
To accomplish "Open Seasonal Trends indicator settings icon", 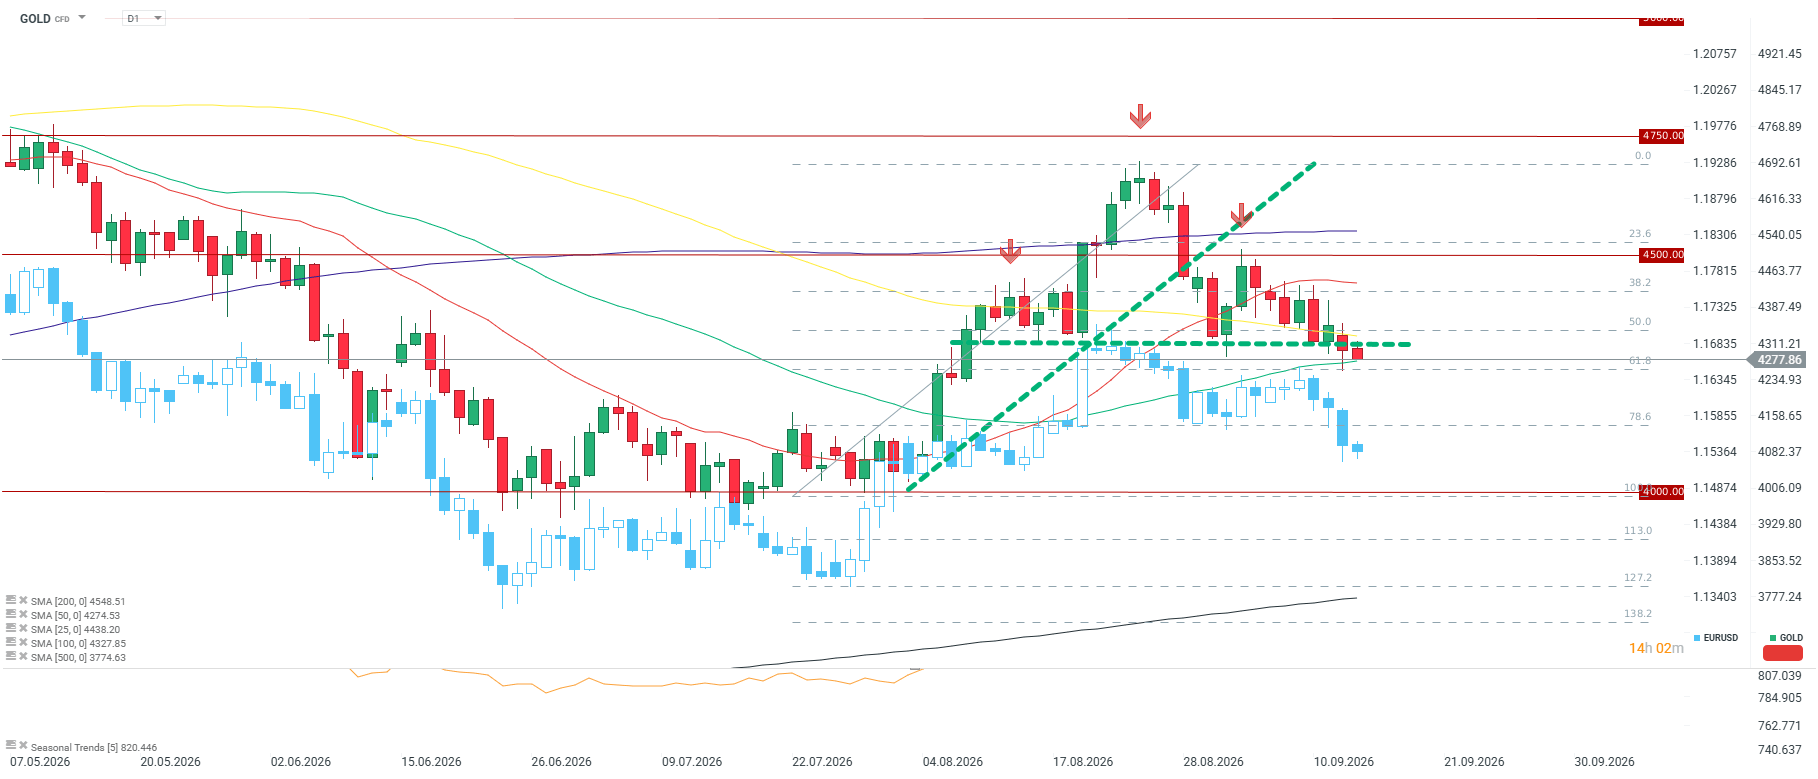I will [x=10, y=745].
